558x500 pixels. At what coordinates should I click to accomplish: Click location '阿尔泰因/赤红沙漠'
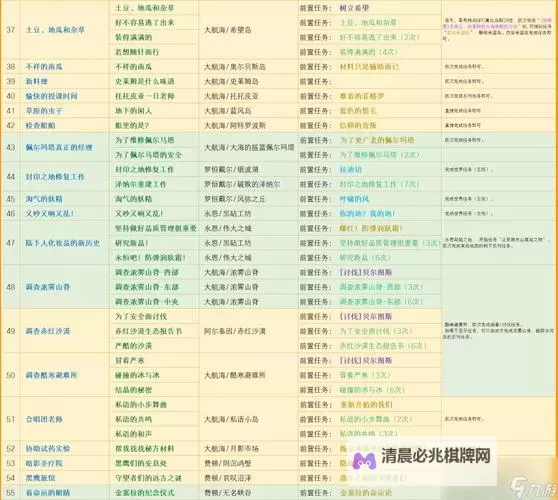[x=235, y=331]
